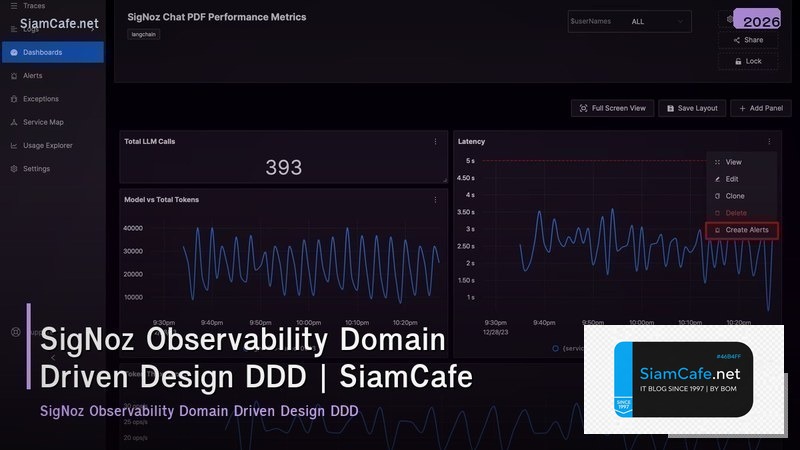The image size is (800, 450).
Task: Click the share icon next to Share
Action: coord(736,40)
